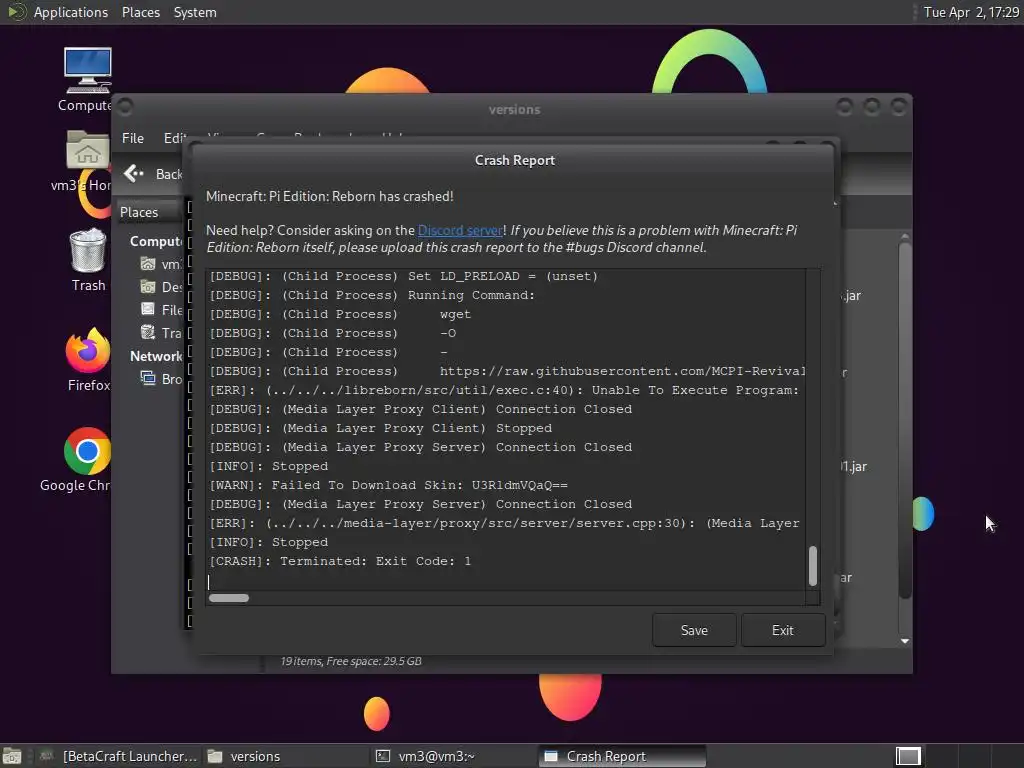
Task: Click the wget debug line
Action: coord(340,314)
